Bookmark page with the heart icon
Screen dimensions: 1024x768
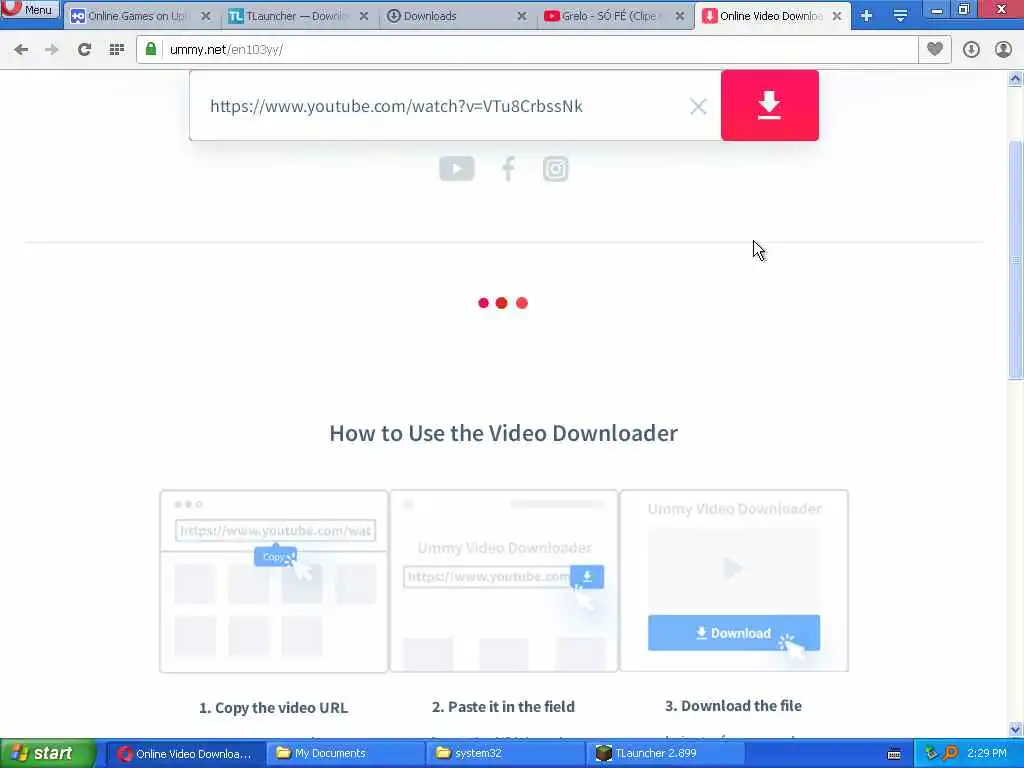click(935, 49)
